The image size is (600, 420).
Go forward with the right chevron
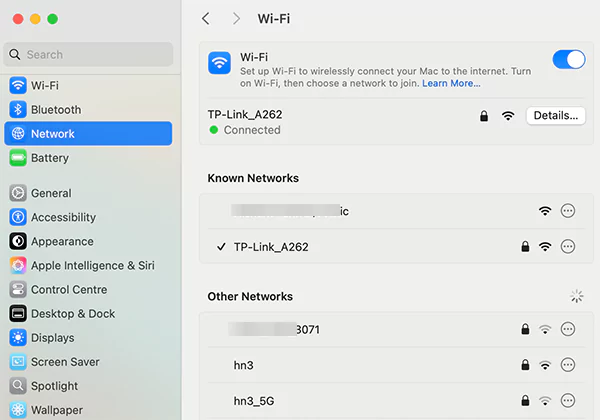[x=236, y=18]
